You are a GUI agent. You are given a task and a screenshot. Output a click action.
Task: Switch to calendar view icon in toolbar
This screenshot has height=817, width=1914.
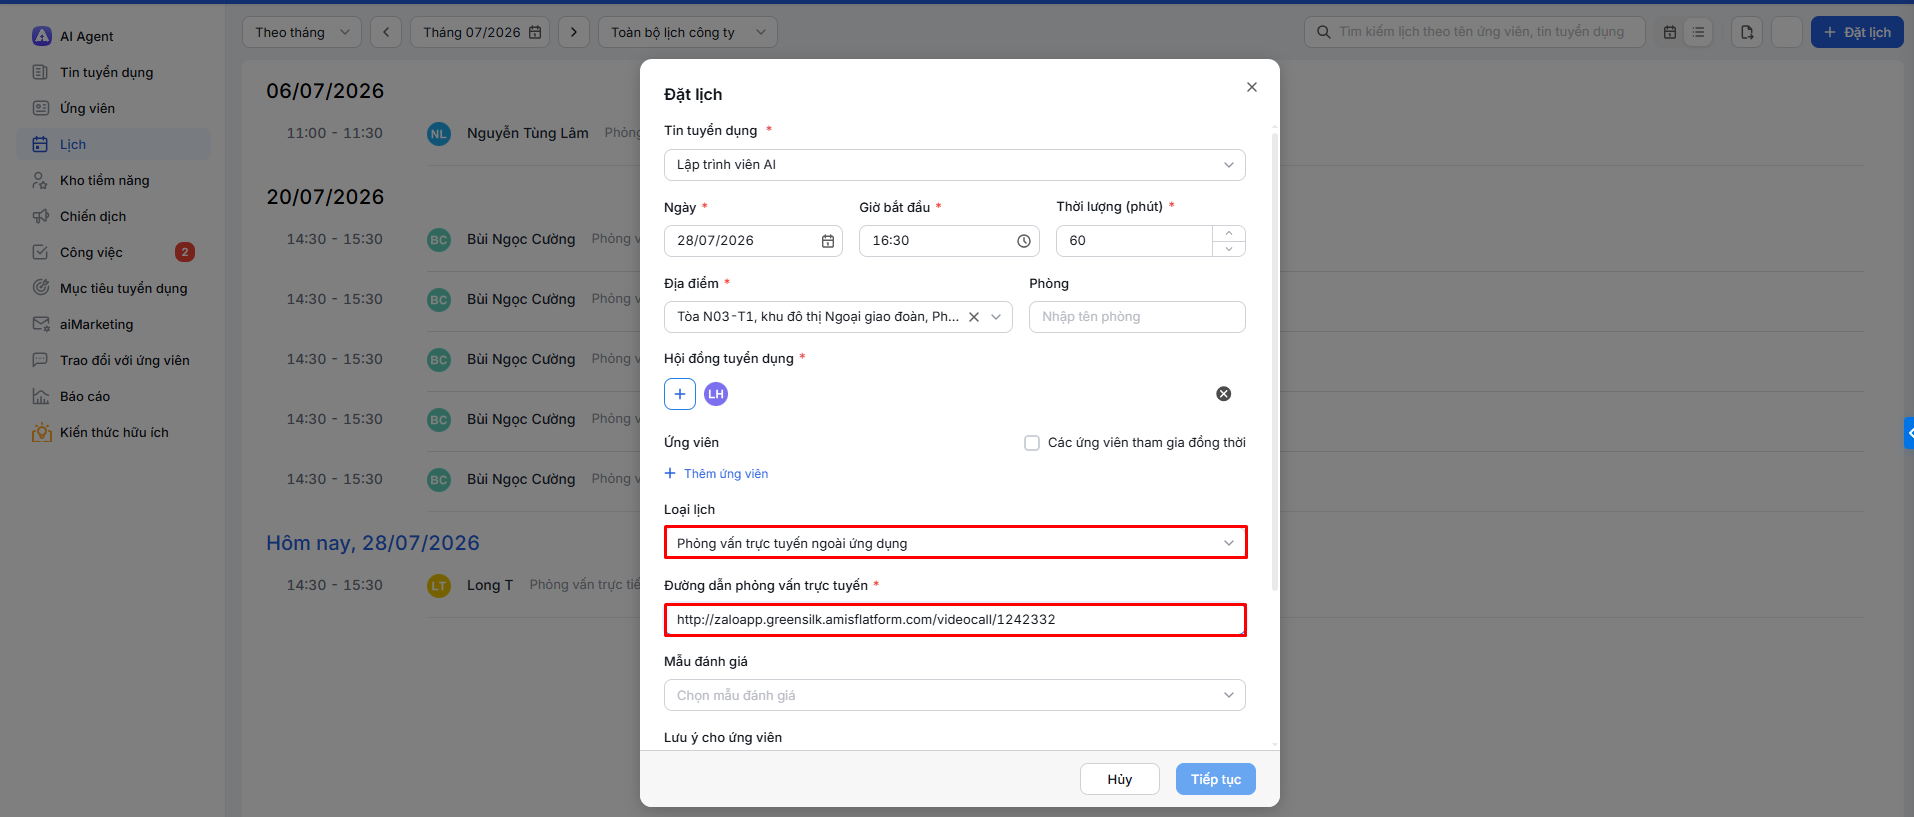click(1670, 32)
